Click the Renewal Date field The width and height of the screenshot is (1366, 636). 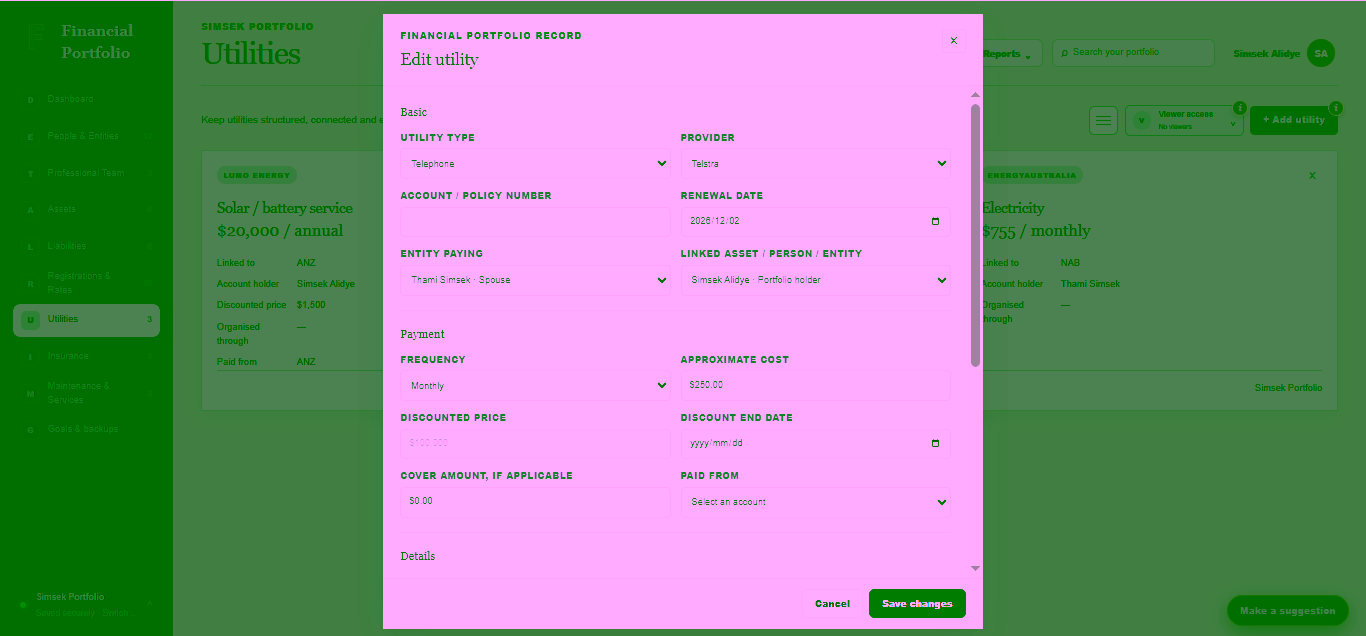[x=815, y=222]
